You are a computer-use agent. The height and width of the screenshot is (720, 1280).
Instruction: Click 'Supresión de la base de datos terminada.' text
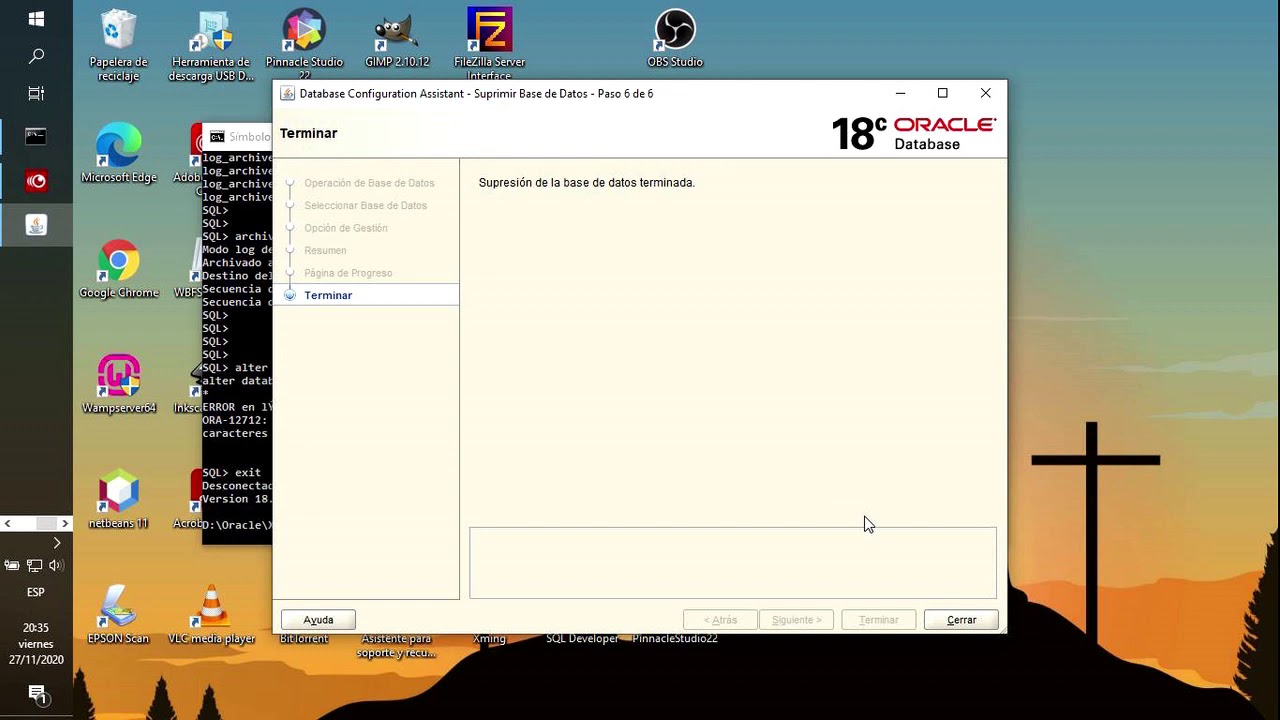(586, 183)
